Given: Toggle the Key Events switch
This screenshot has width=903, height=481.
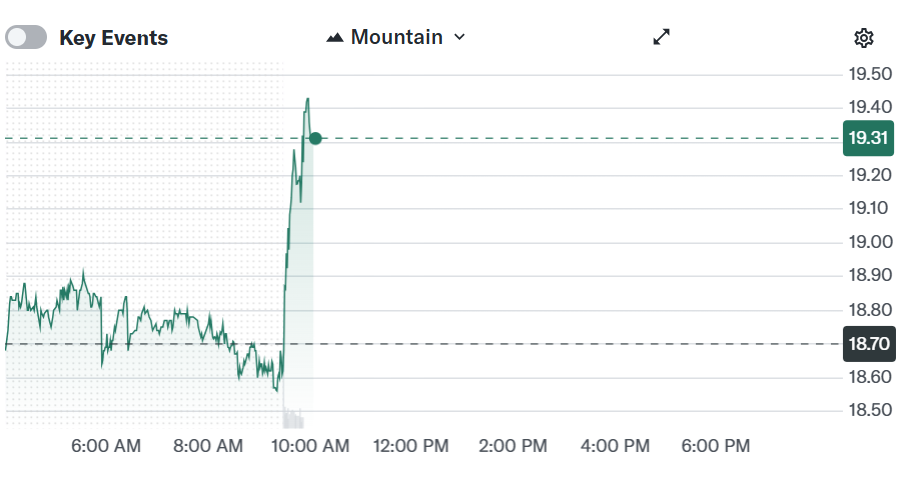Looking at the screenshot, I should coord(26,38).
